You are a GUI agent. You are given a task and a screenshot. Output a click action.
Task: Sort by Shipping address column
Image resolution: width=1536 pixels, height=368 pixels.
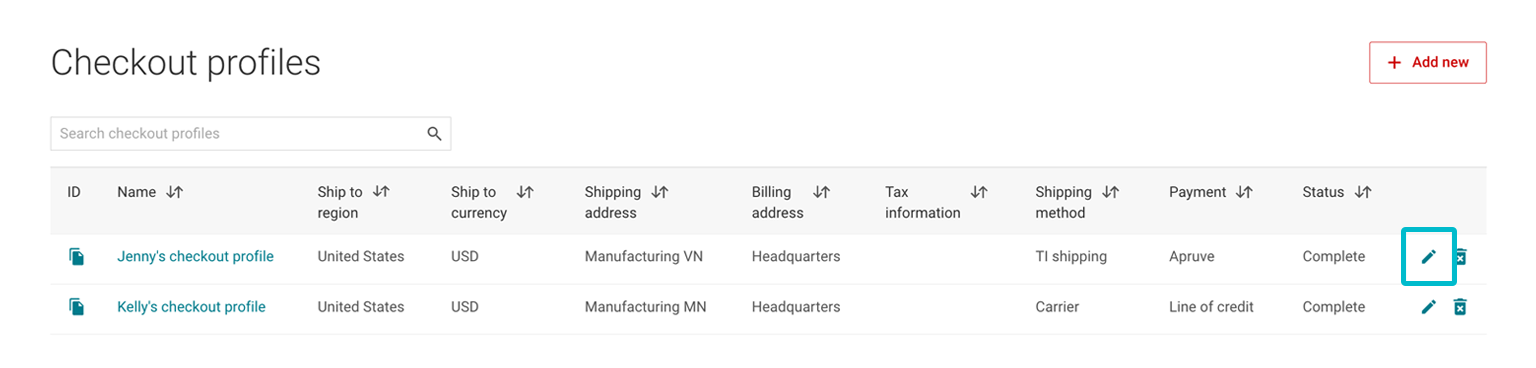(x=659, y=192)
